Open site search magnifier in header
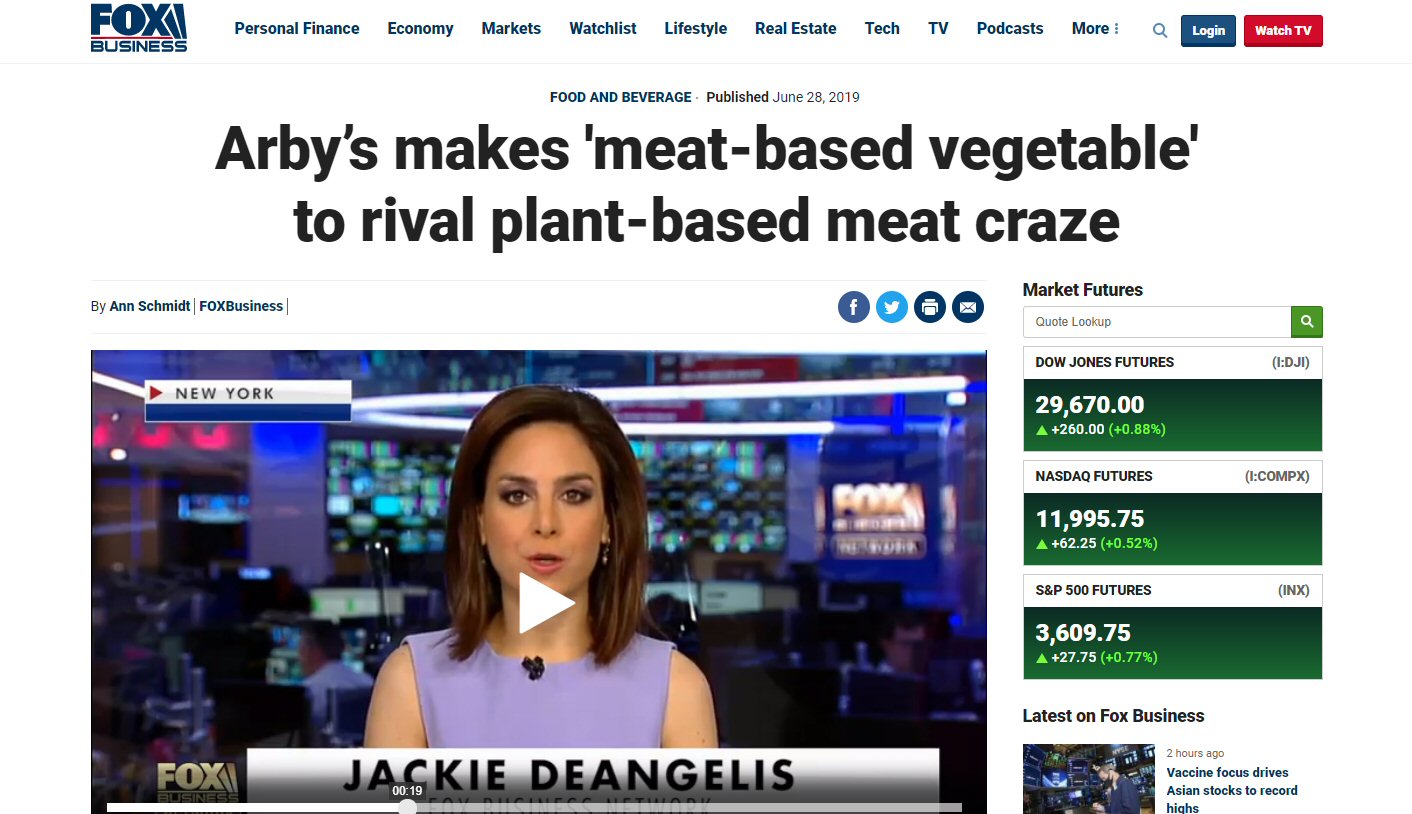The height and width of the screenshot is (814, 1412). tap(1160, 30)
